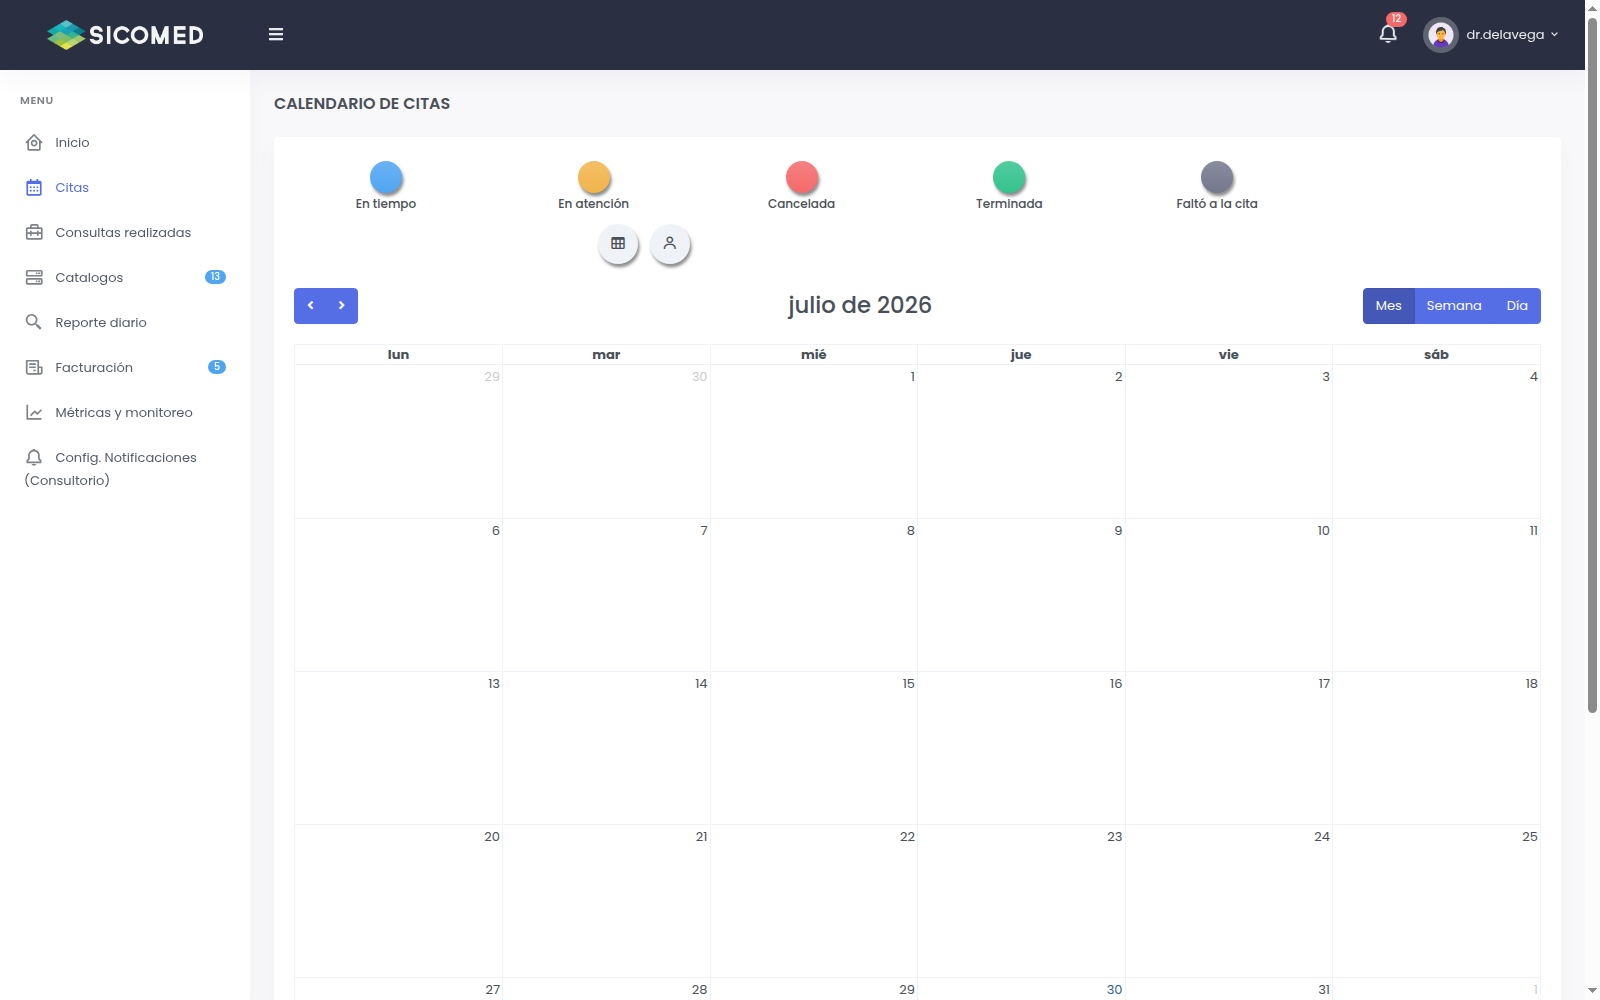
Task: Click the julio de 2026 title
Action: tap(860, 305)
